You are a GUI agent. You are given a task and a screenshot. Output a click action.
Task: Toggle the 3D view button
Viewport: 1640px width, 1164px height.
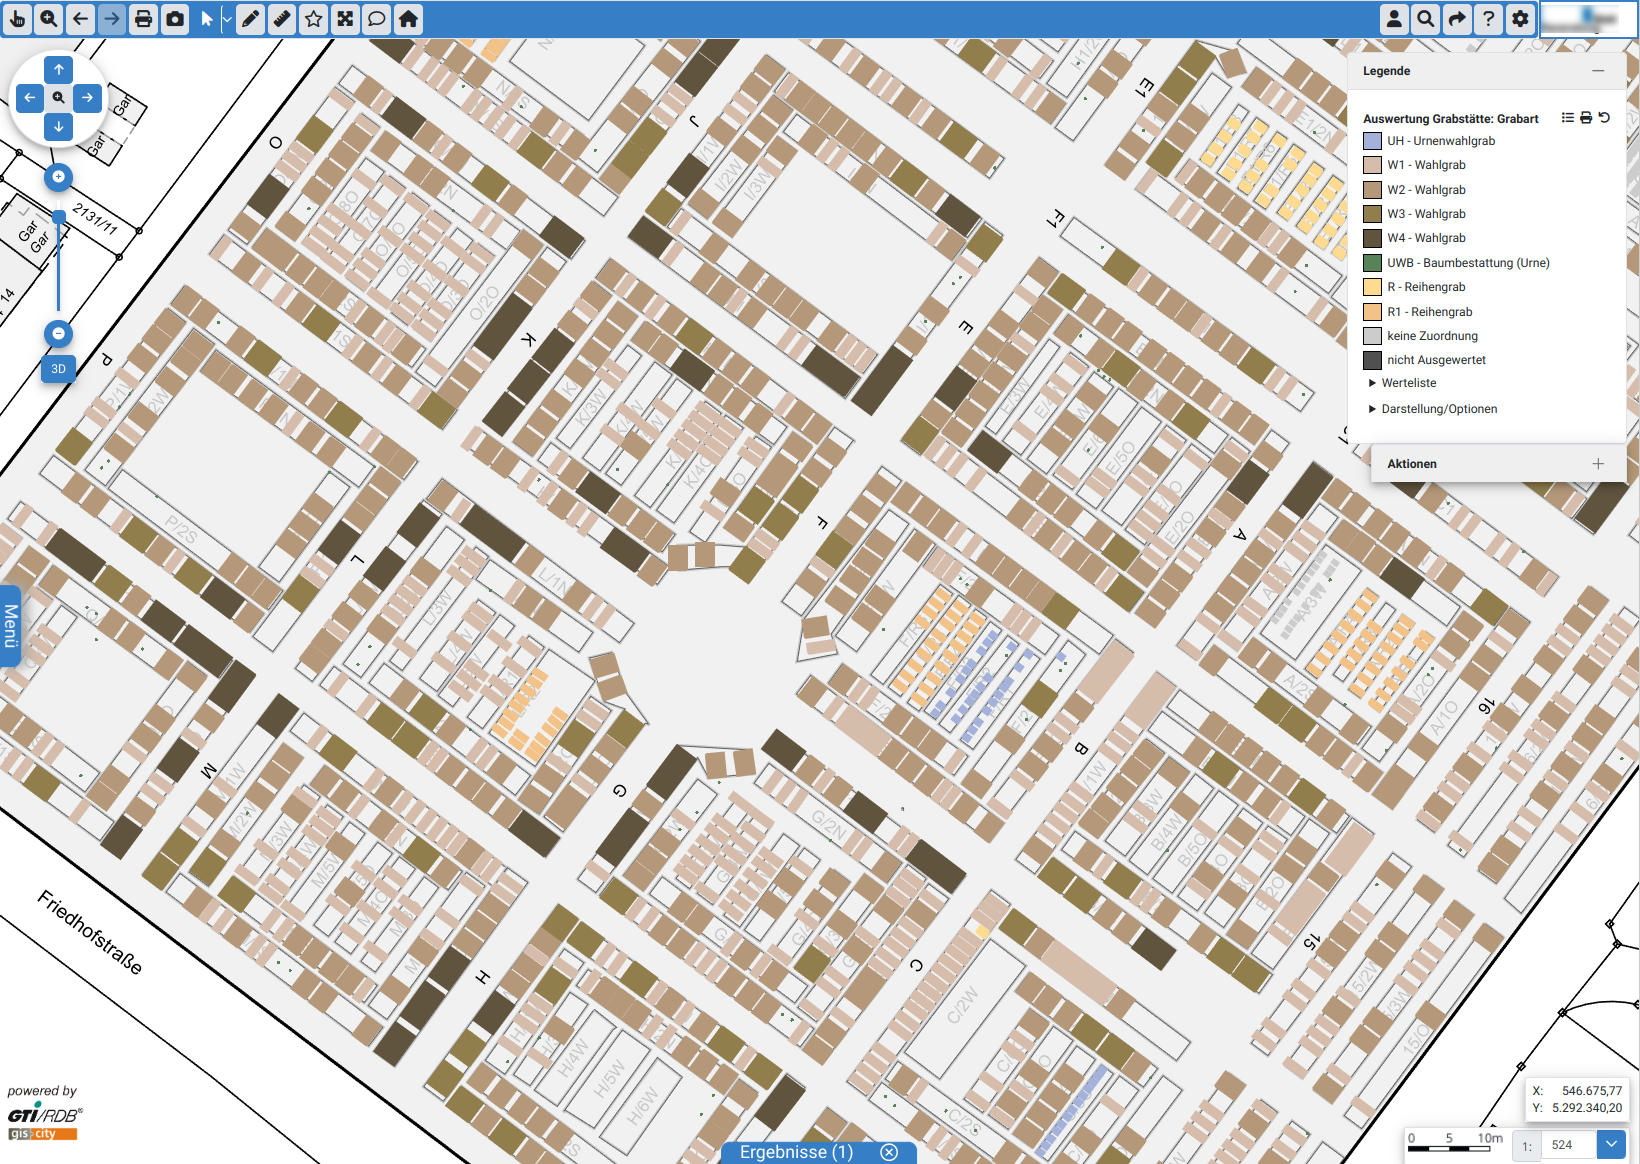point(58,369)
